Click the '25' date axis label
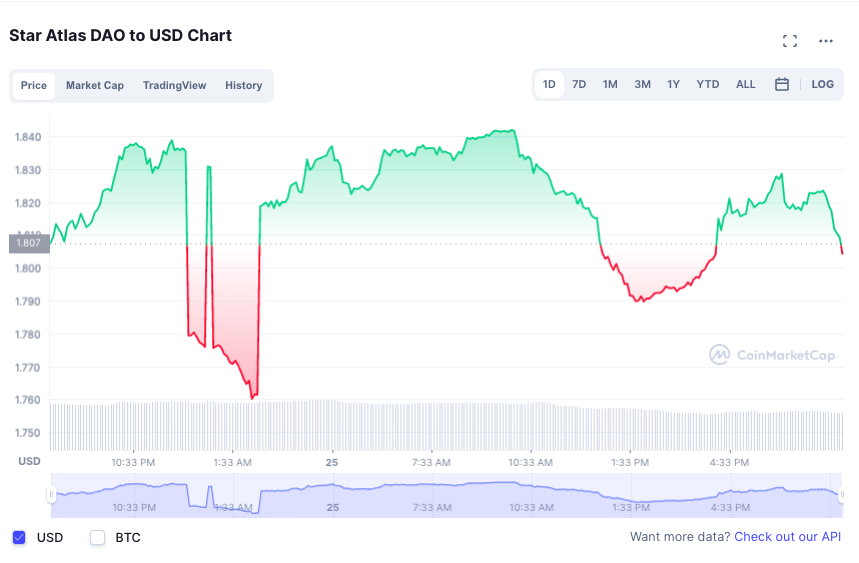This screenshot has width=859, height=563. tap(331, 463)
